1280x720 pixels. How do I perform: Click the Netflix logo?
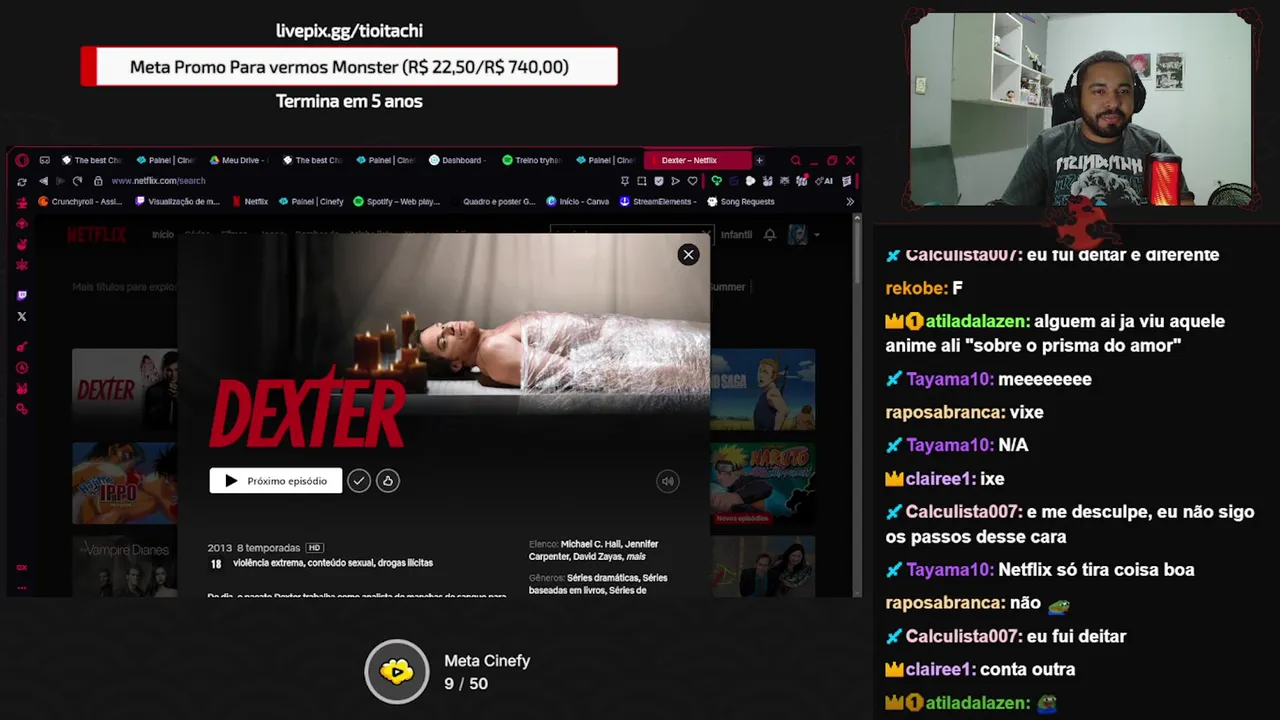pyautogui.click(x=96, y=235)
